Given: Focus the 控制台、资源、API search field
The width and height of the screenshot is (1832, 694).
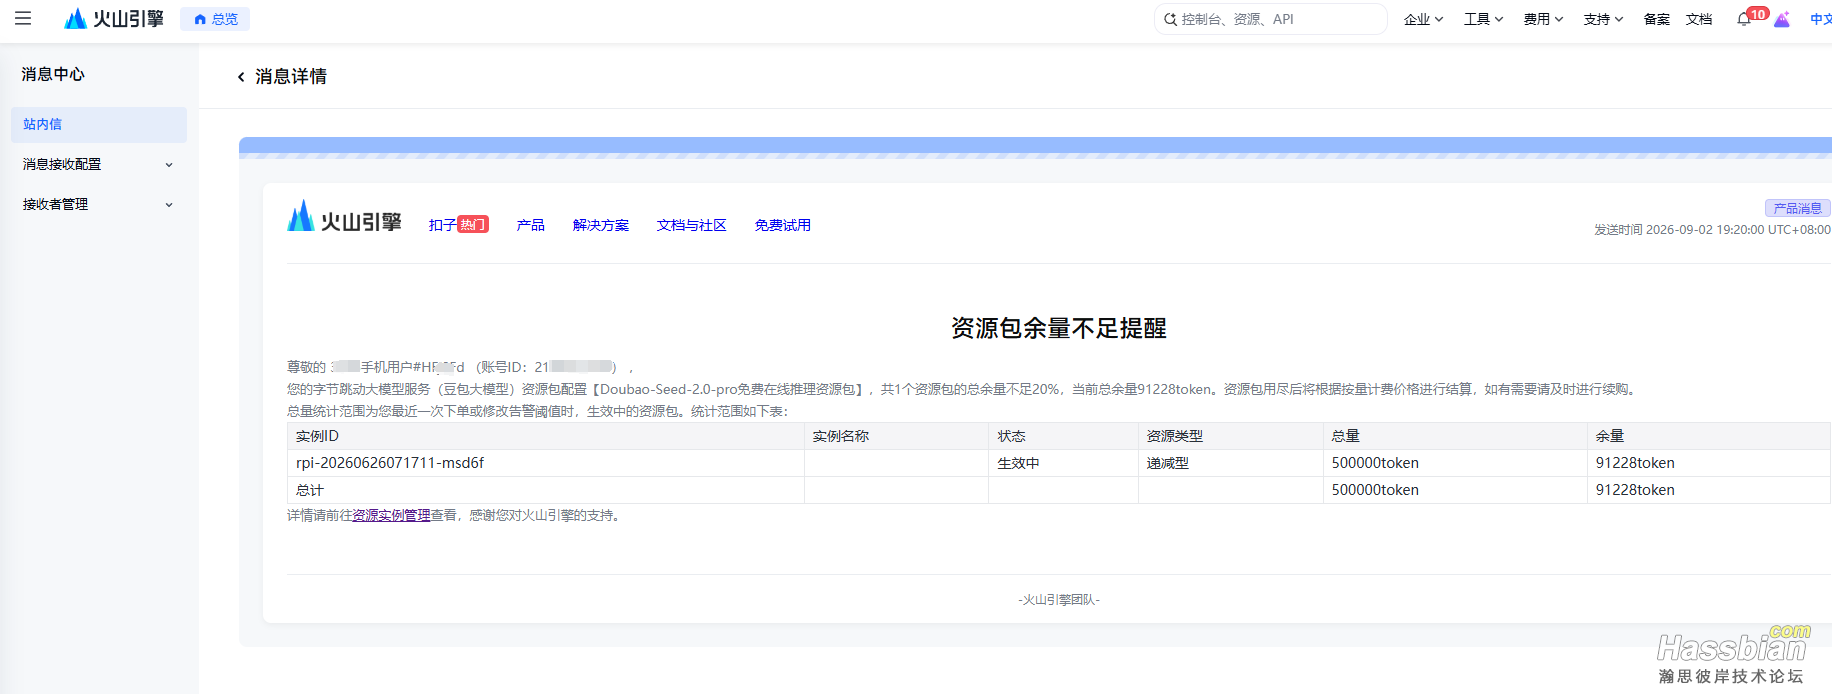Looking at the screenshot, I should pos(1270,19).
